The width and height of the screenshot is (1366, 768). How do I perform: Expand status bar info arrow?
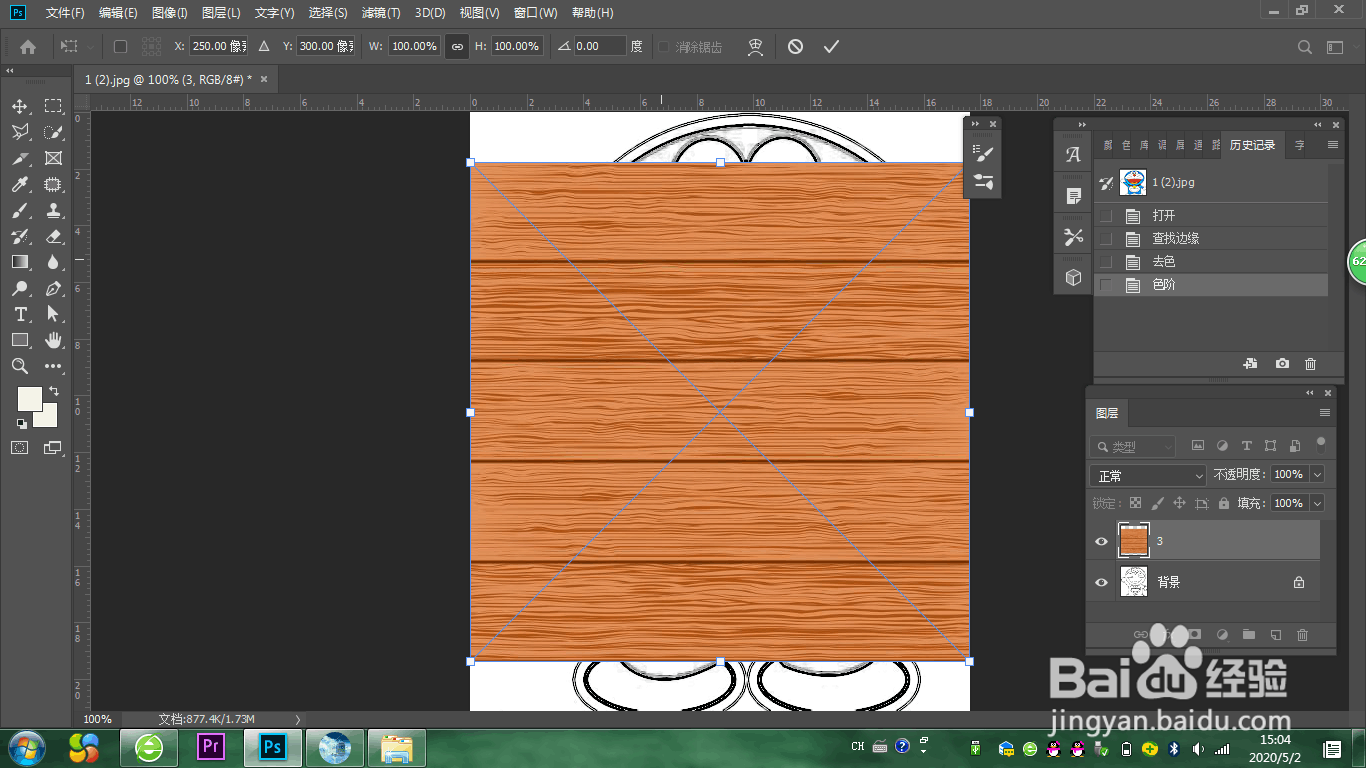coord(297,719)
